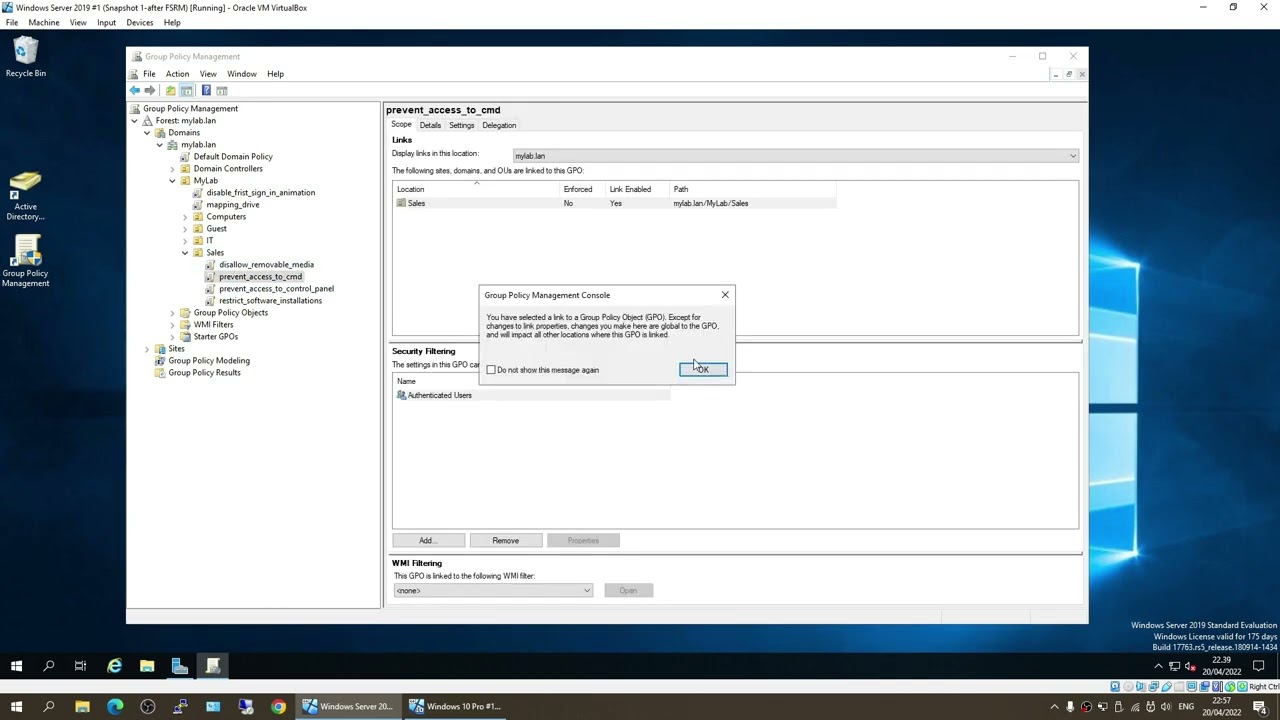
Task: Show hidden icons in guest system tray
Action: point(1159,666)
